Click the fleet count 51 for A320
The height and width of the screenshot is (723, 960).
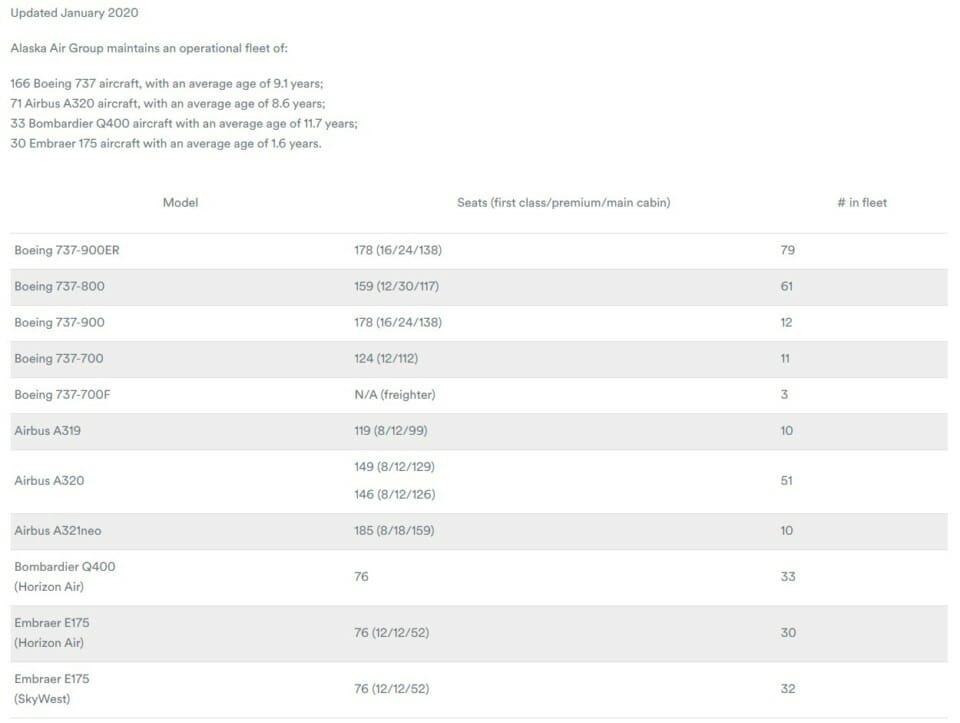click(x=787, y=481)
